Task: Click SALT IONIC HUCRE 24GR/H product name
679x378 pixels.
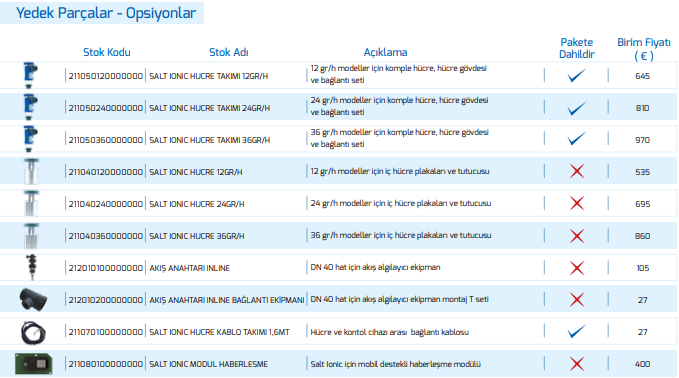Action: (197, 204)
